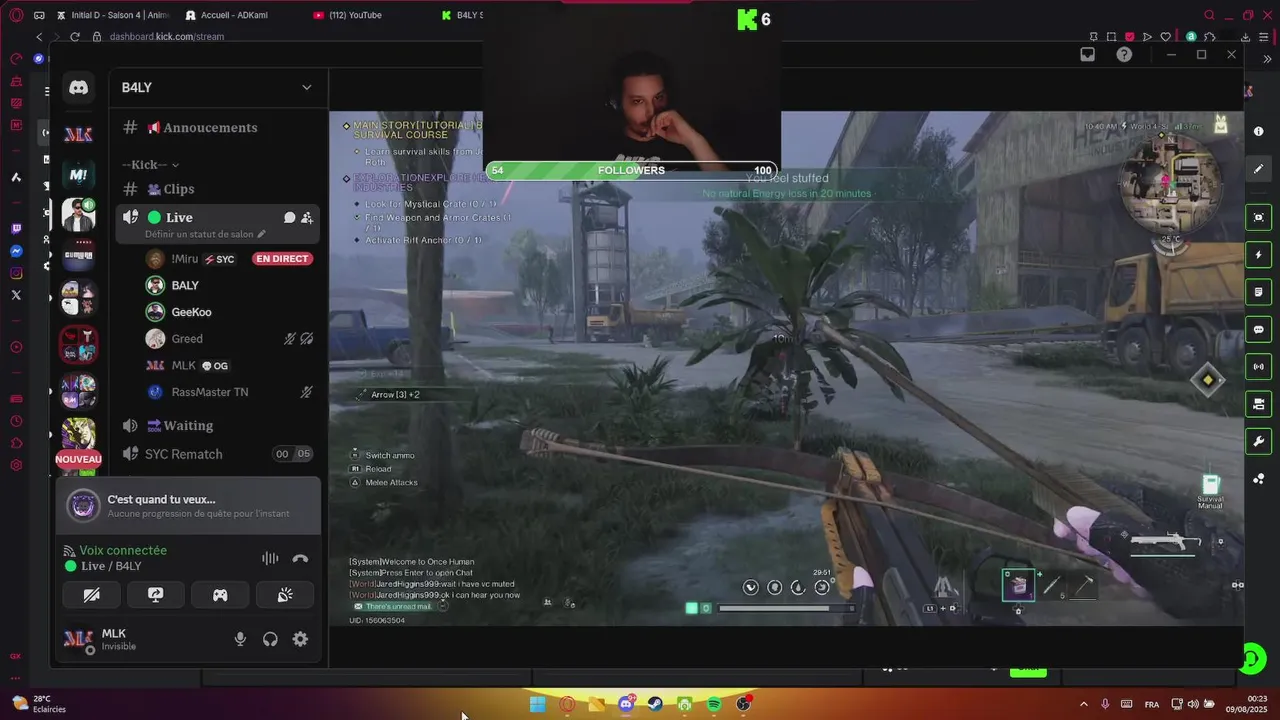Select user GeeKoo in voice channel
The width and height of the screenshot is (1280, 720).
(230, 312)
